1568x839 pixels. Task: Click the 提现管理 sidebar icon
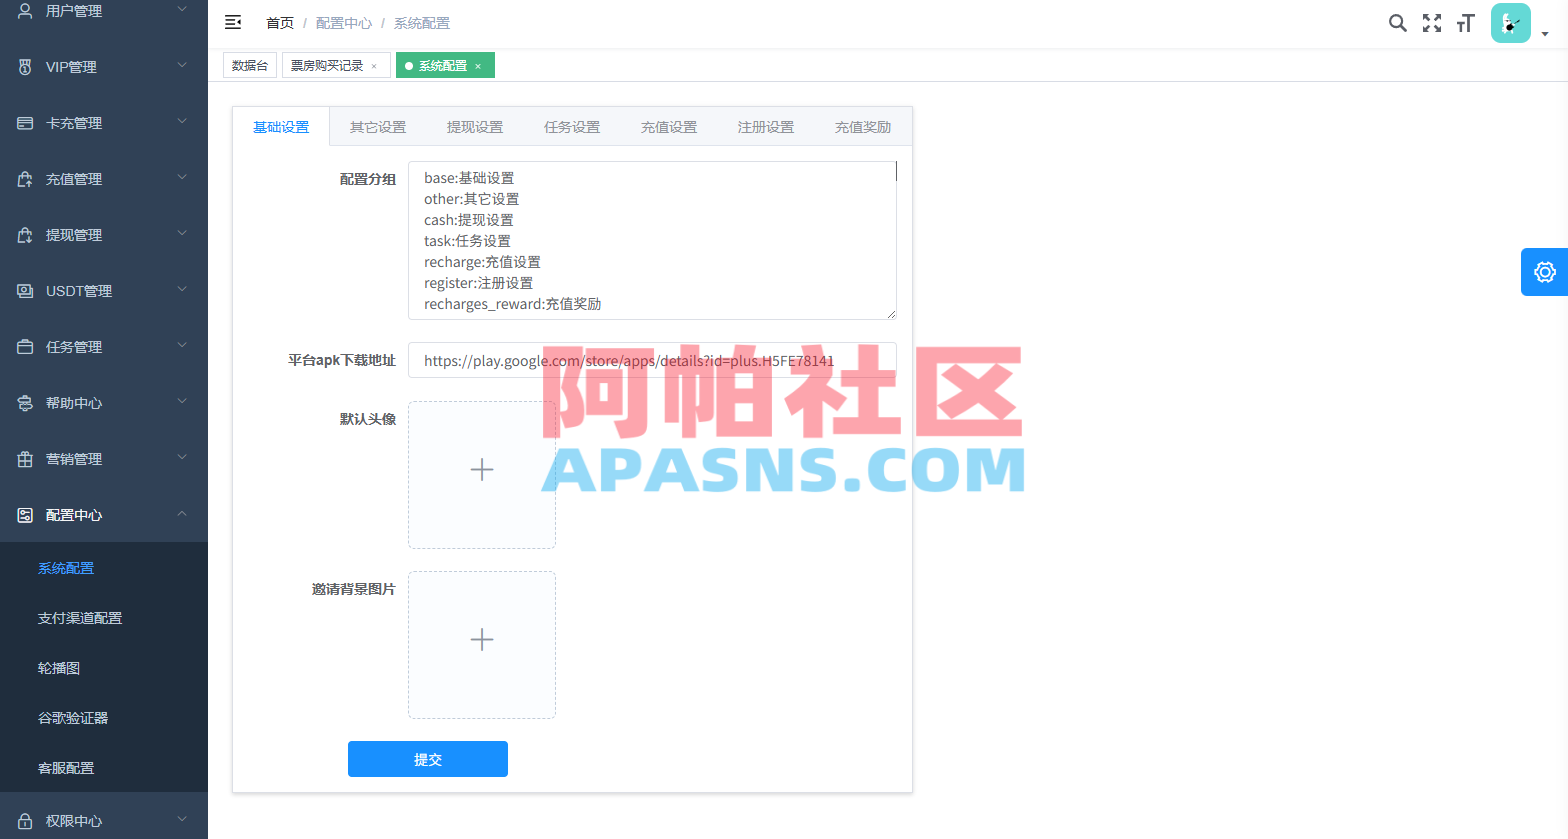(x=25, y=235)
